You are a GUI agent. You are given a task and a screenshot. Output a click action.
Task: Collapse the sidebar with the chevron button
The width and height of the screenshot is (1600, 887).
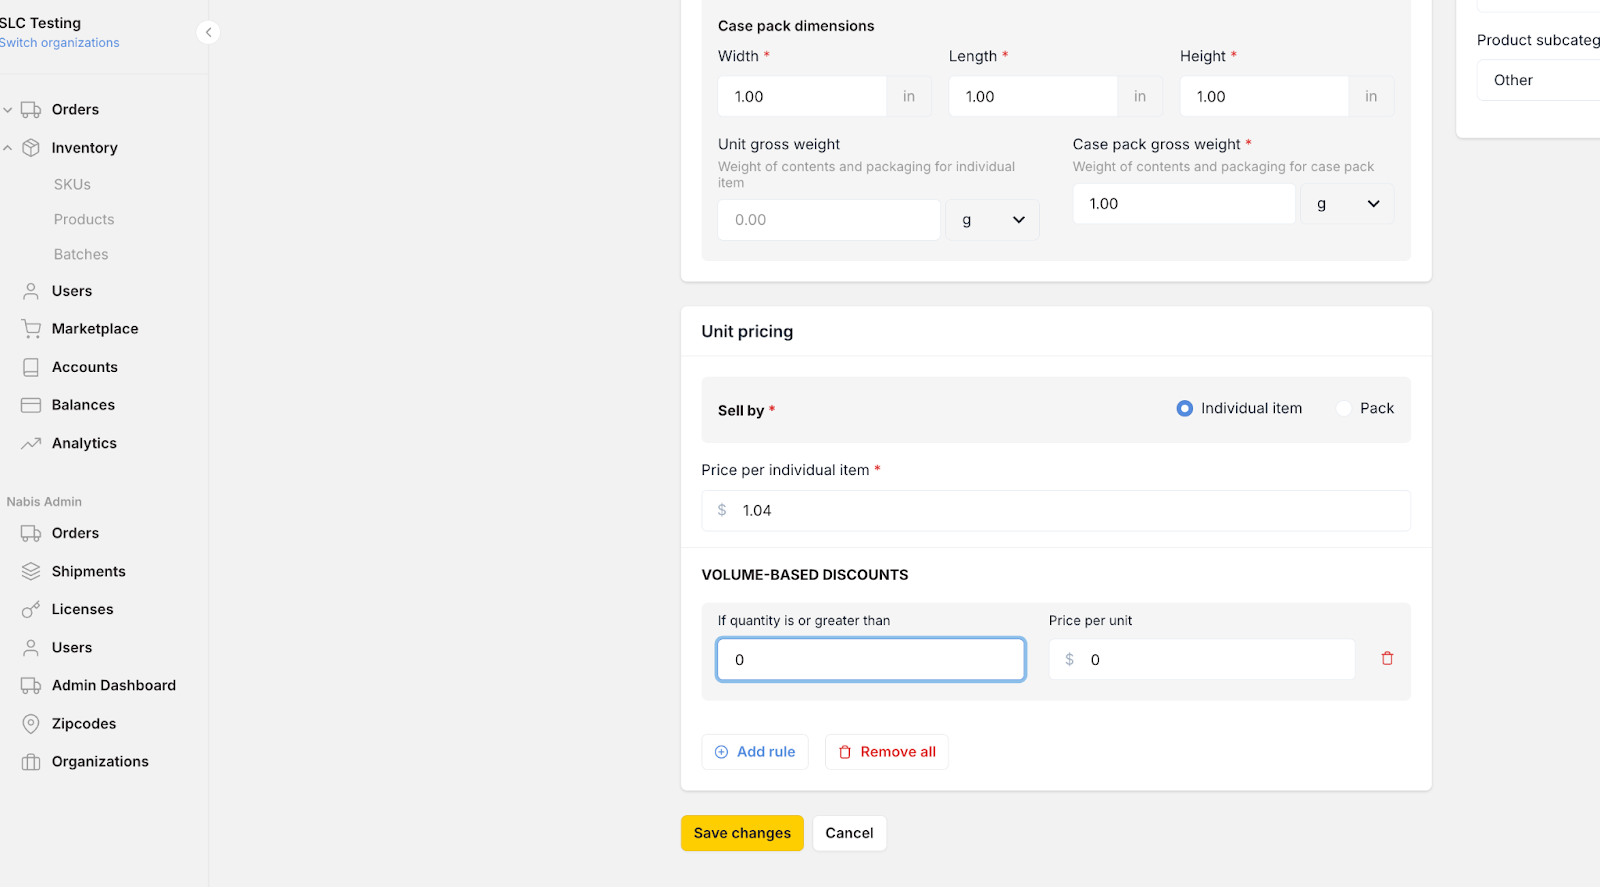208,32
